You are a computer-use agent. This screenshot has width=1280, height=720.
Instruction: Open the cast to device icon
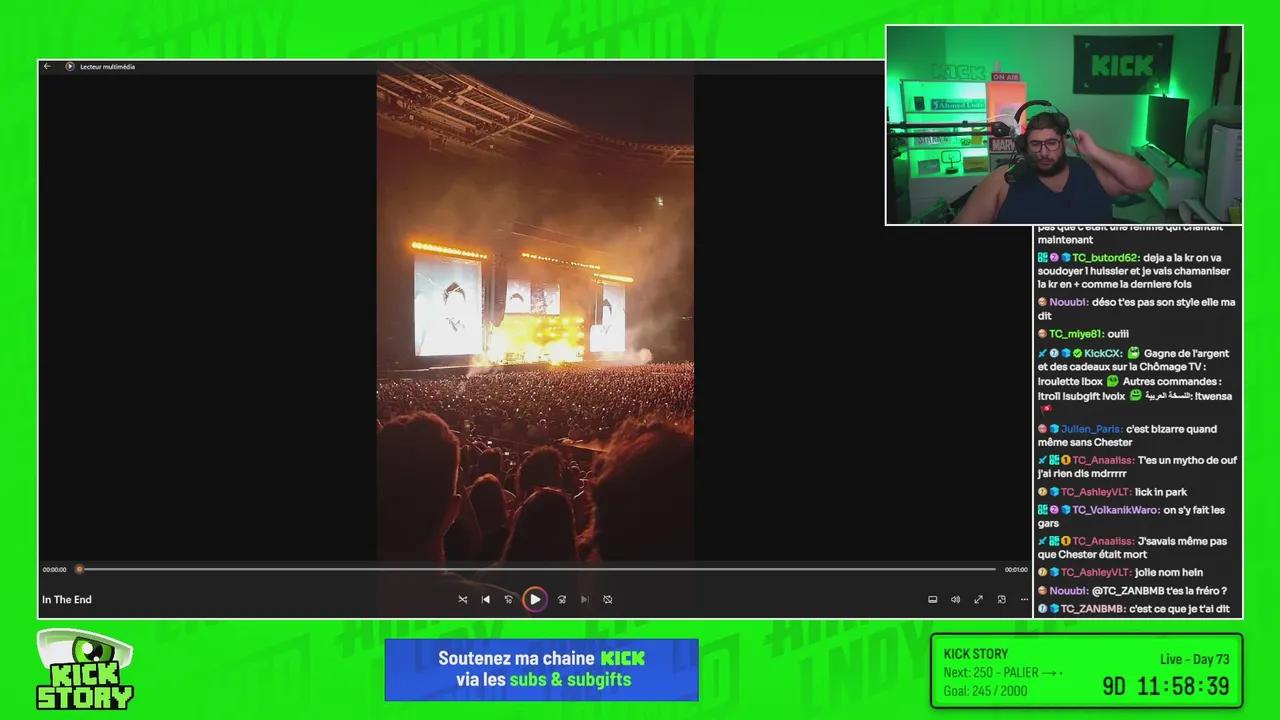[933, 600]
